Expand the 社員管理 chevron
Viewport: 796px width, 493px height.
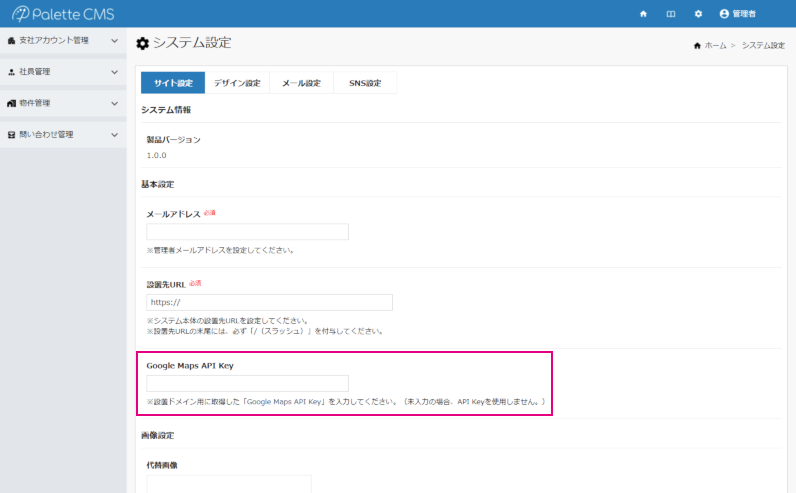pos(115,72)
